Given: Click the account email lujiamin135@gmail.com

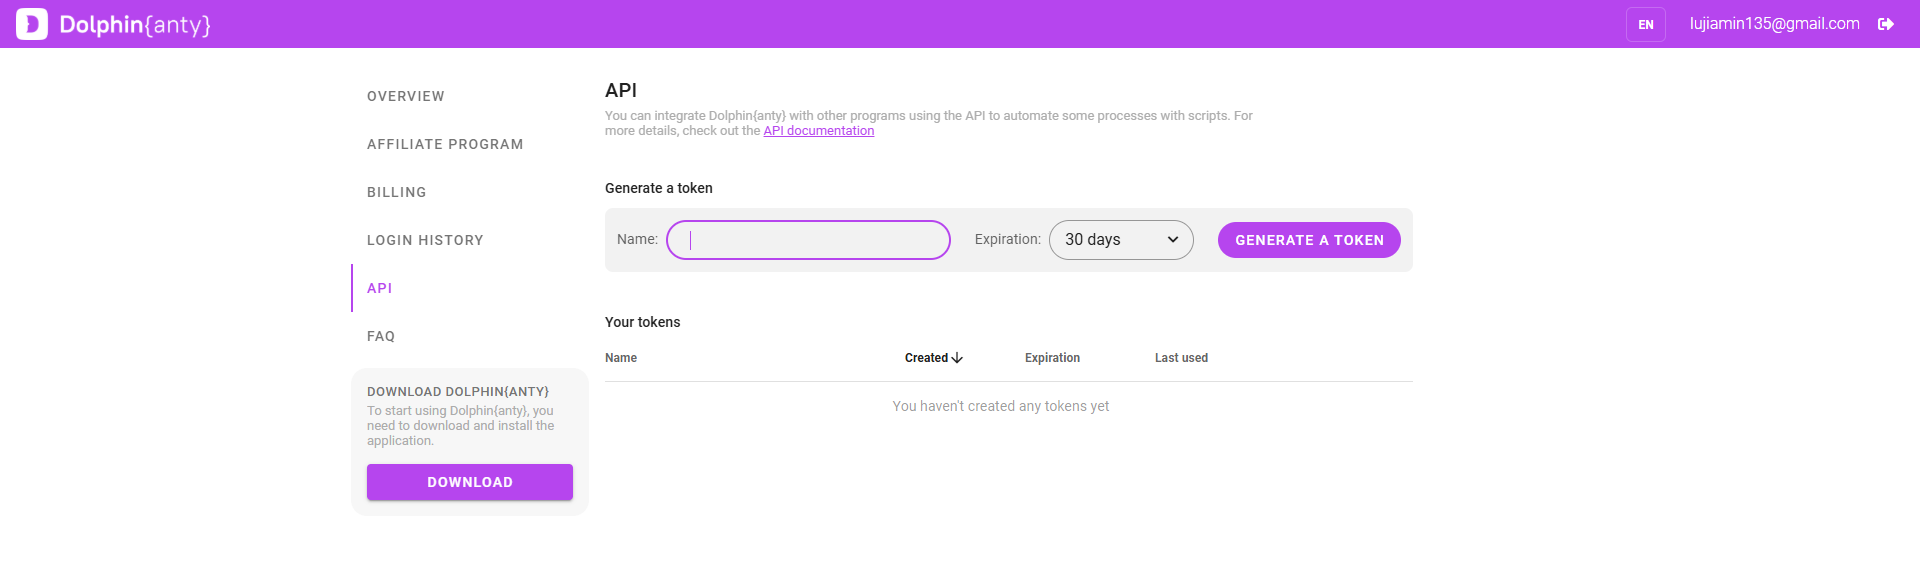Looking at the screenshot, I should [x=1775, y=24].
